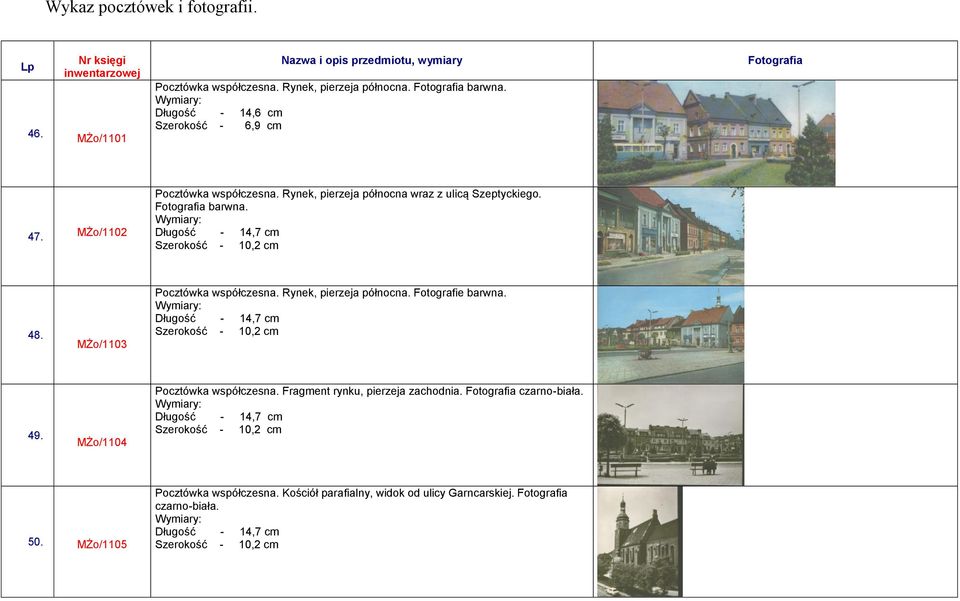Image resolution: width=960 pixels, height=601 pixels.
Task: Open the Szeptyckiego street postcard thumbnail for MŻo/1102
Action: click(x=671, y=236)
